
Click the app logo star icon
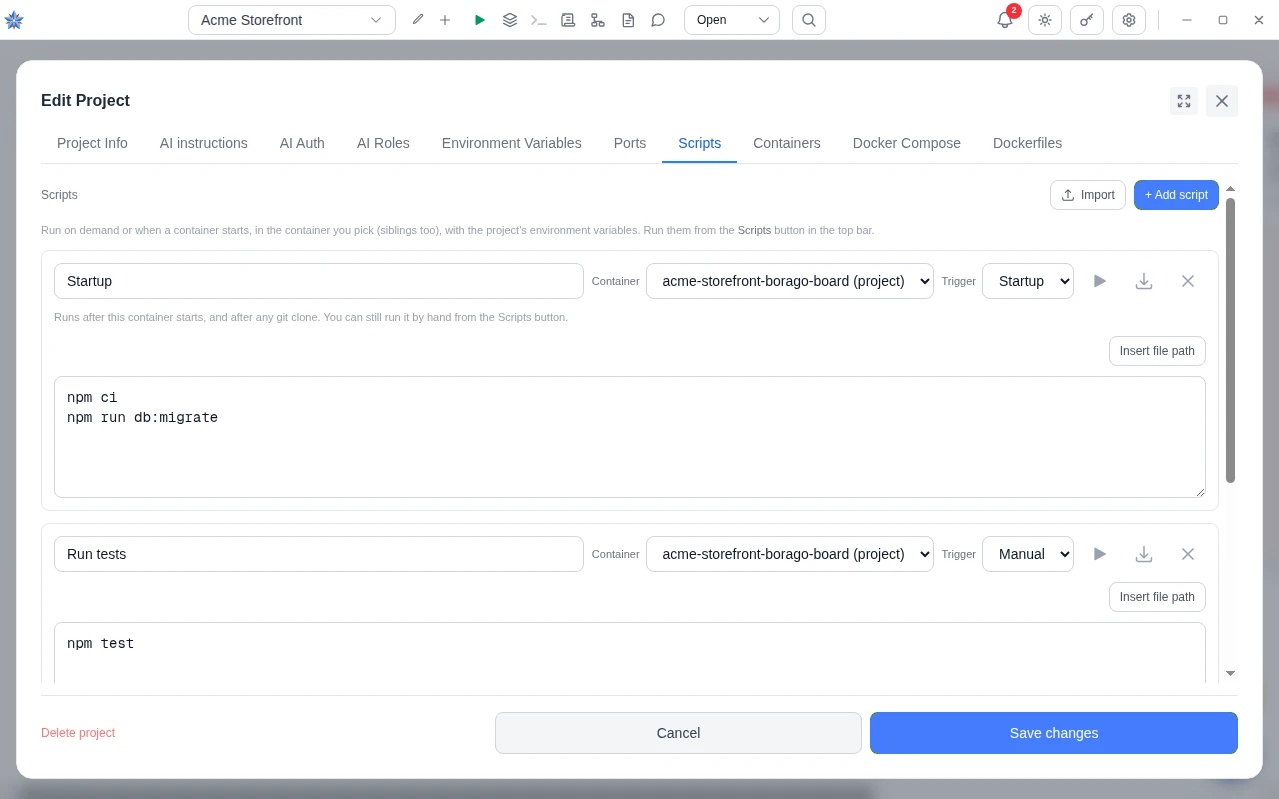tap(14, 20)
